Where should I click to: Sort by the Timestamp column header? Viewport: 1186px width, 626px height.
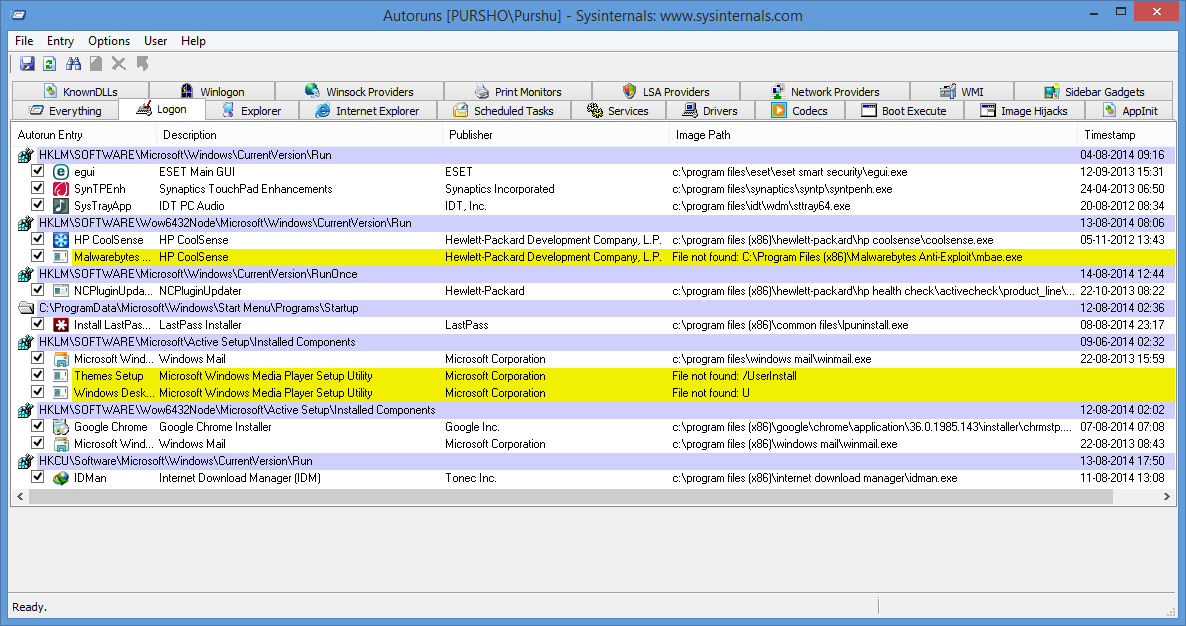pyautogui.click(x=1109, y=135)
